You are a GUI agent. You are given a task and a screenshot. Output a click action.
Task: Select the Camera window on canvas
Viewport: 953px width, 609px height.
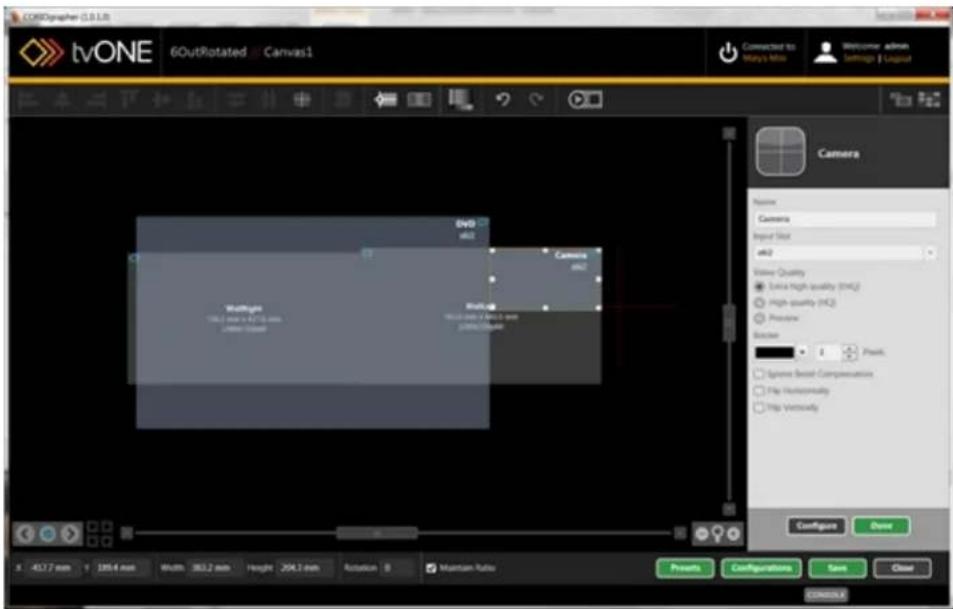point(545,280)
